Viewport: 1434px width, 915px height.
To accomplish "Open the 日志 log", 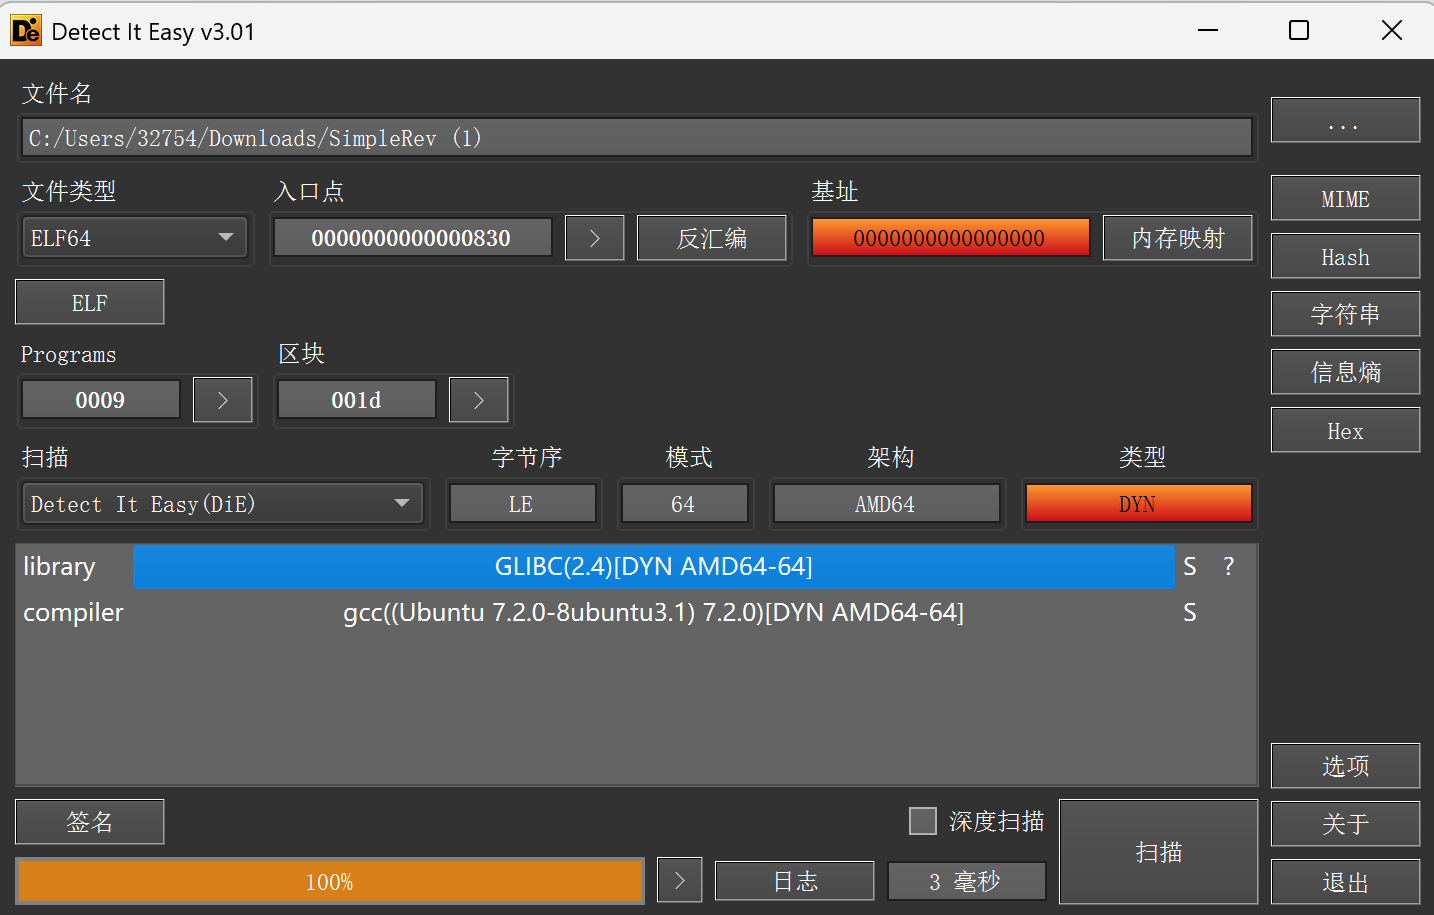I will point(795,881).
